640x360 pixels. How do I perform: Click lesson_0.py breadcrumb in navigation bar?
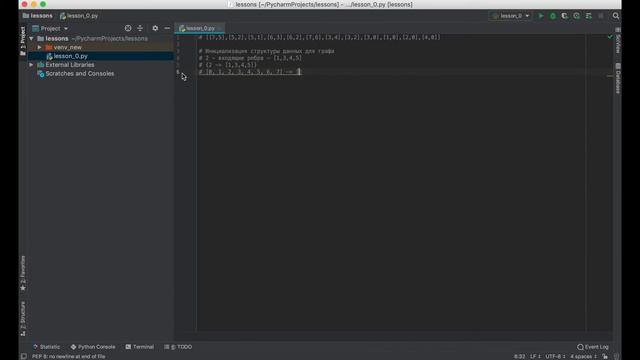[x=79, y=16]
